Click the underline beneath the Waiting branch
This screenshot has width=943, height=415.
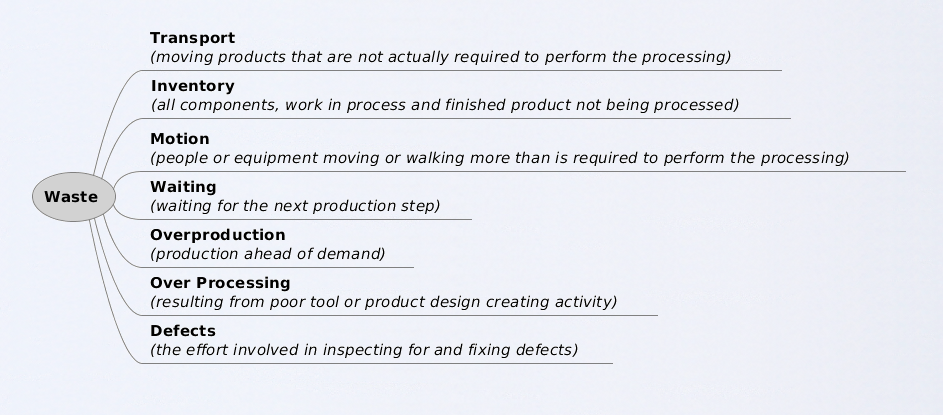(300, 219)
